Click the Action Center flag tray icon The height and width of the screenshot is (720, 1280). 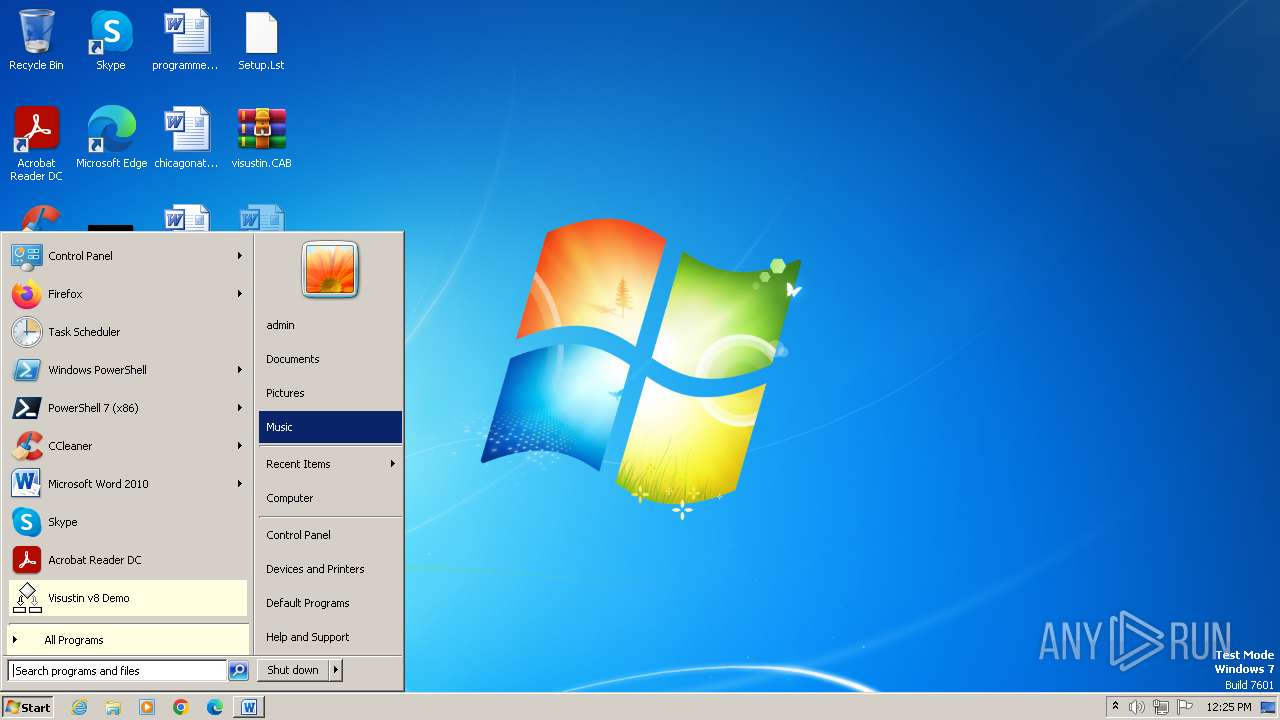(x=1185, y=707)
